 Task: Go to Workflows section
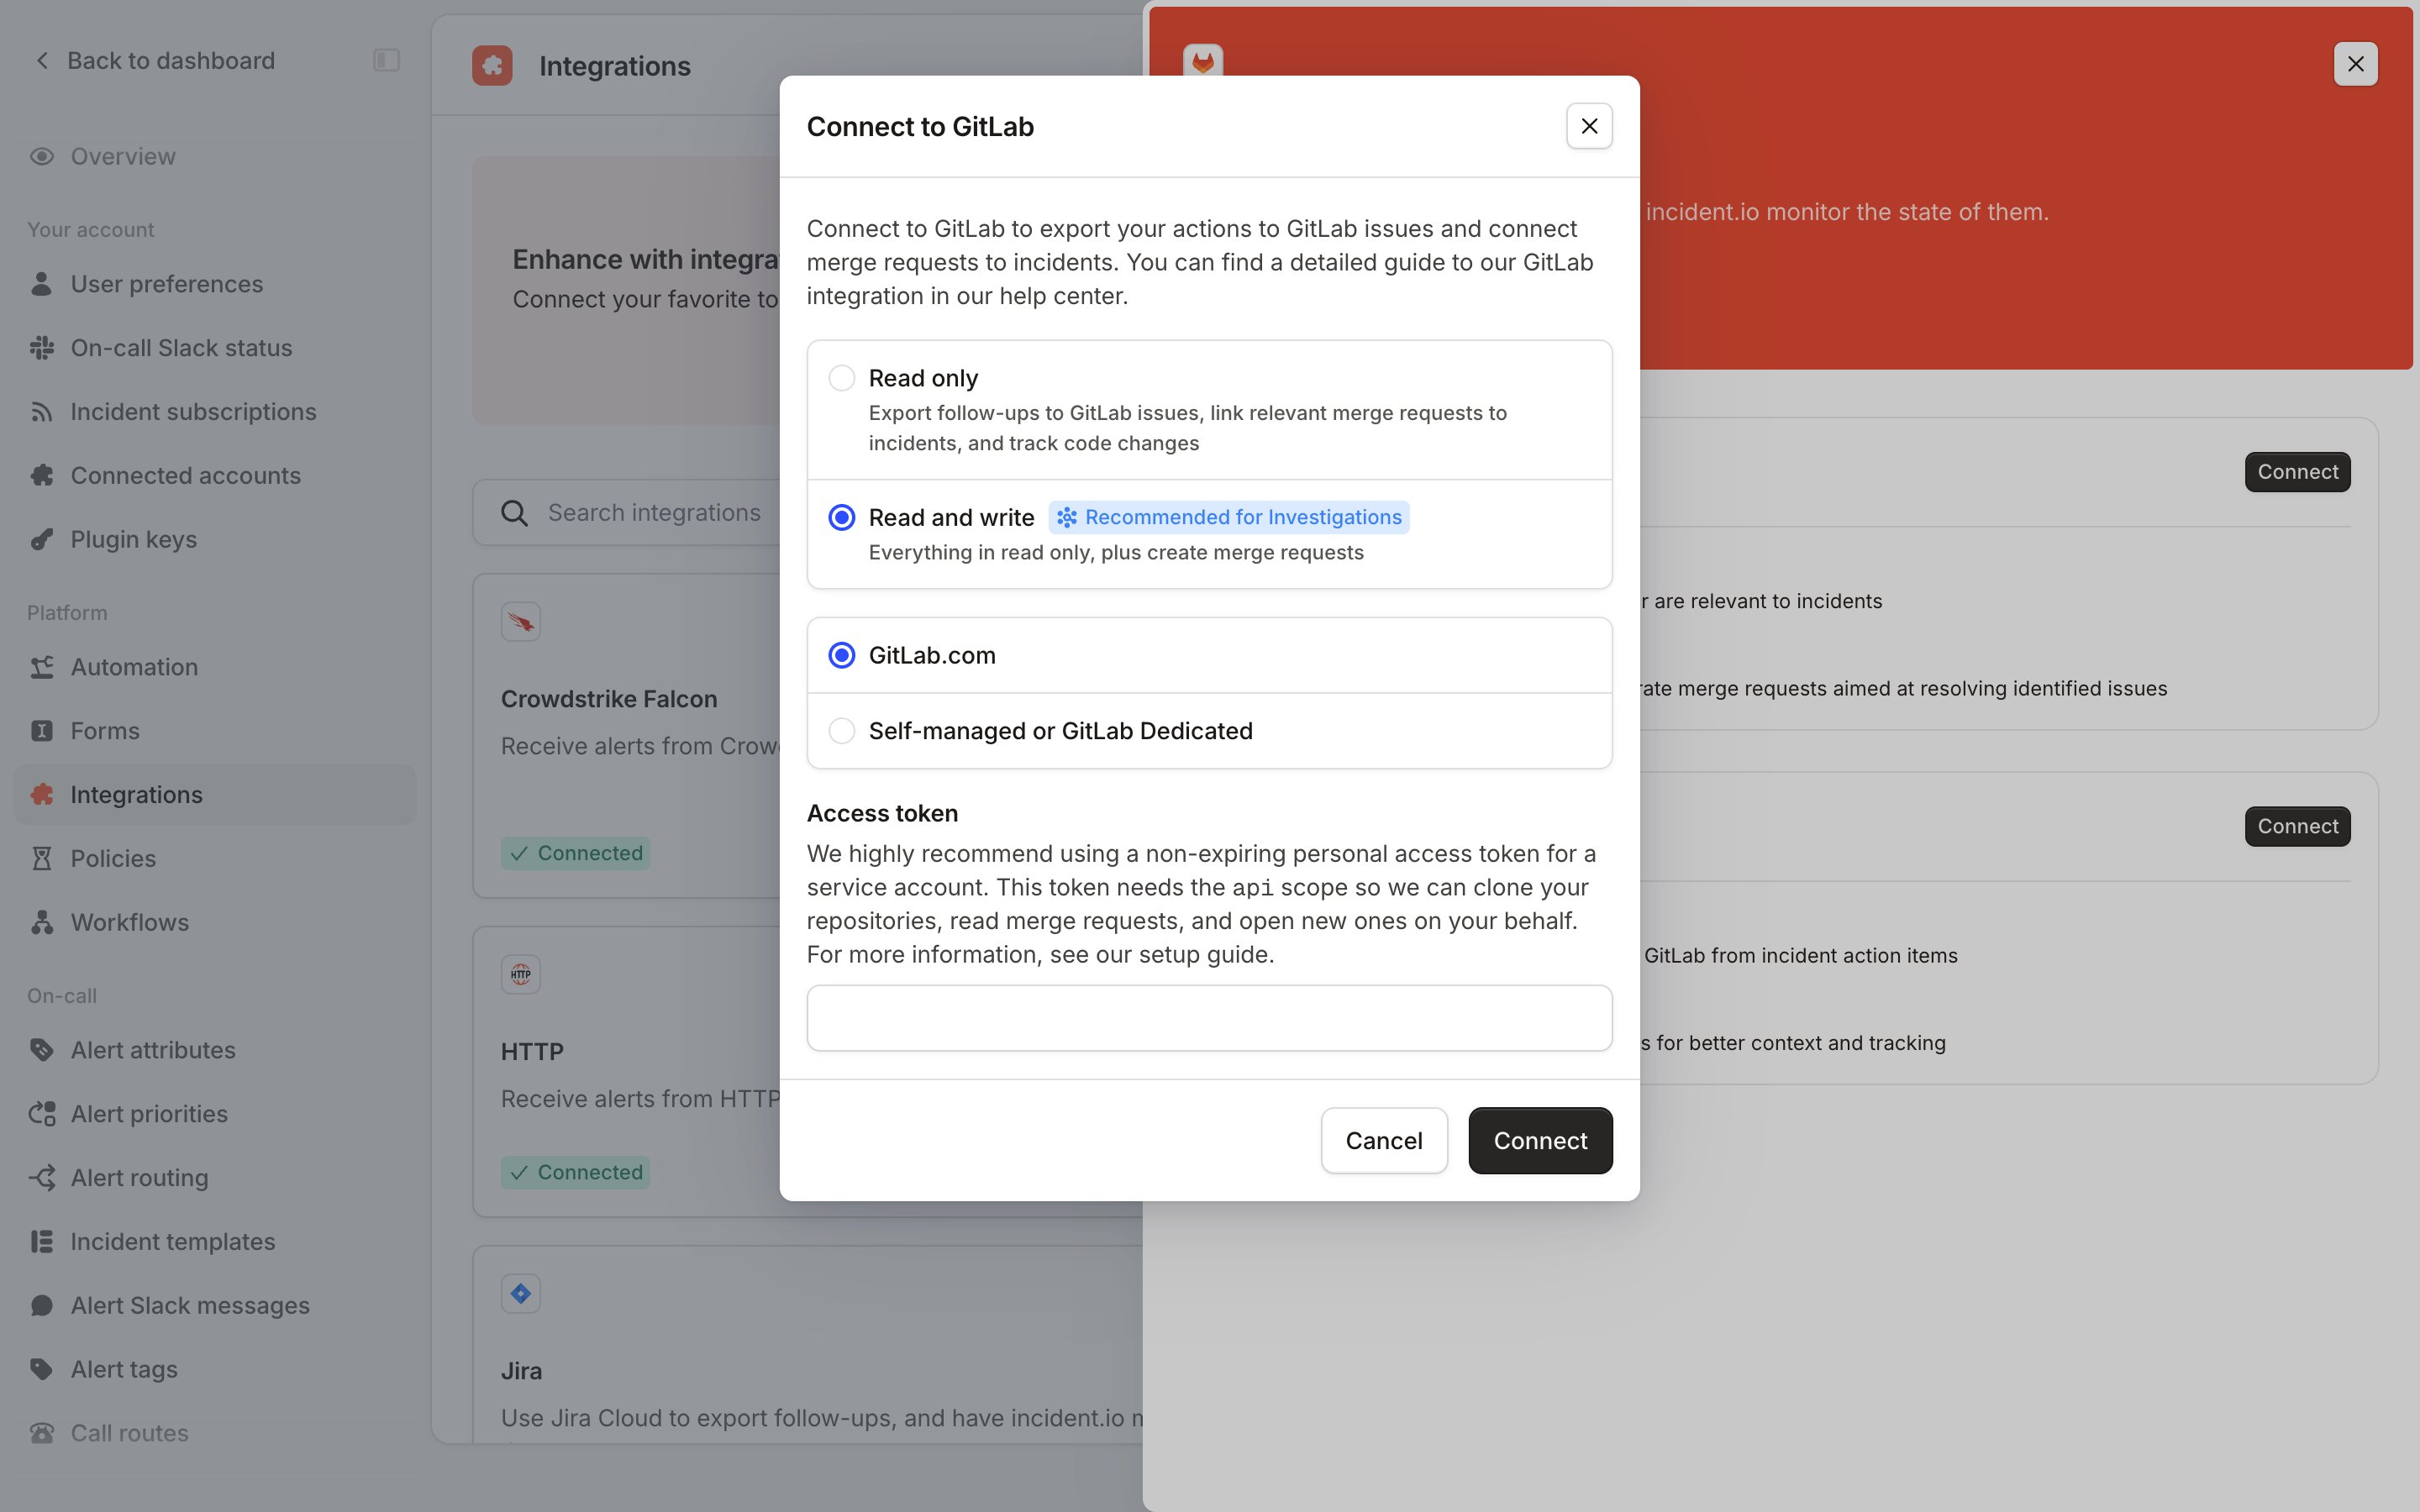click(x=215, y=922)
